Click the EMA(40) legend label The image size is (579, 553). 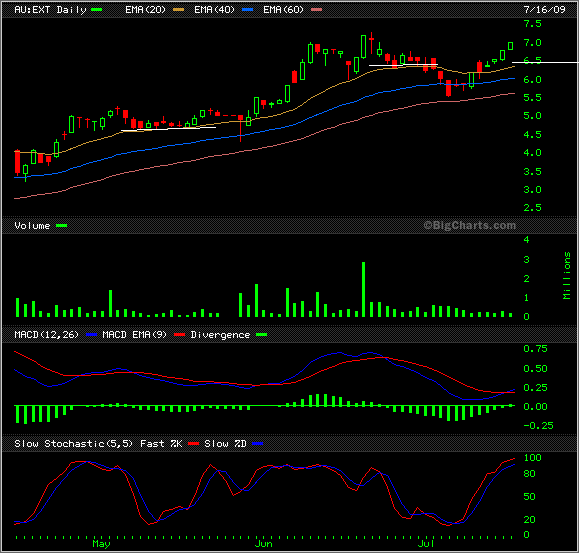point(215,10)
